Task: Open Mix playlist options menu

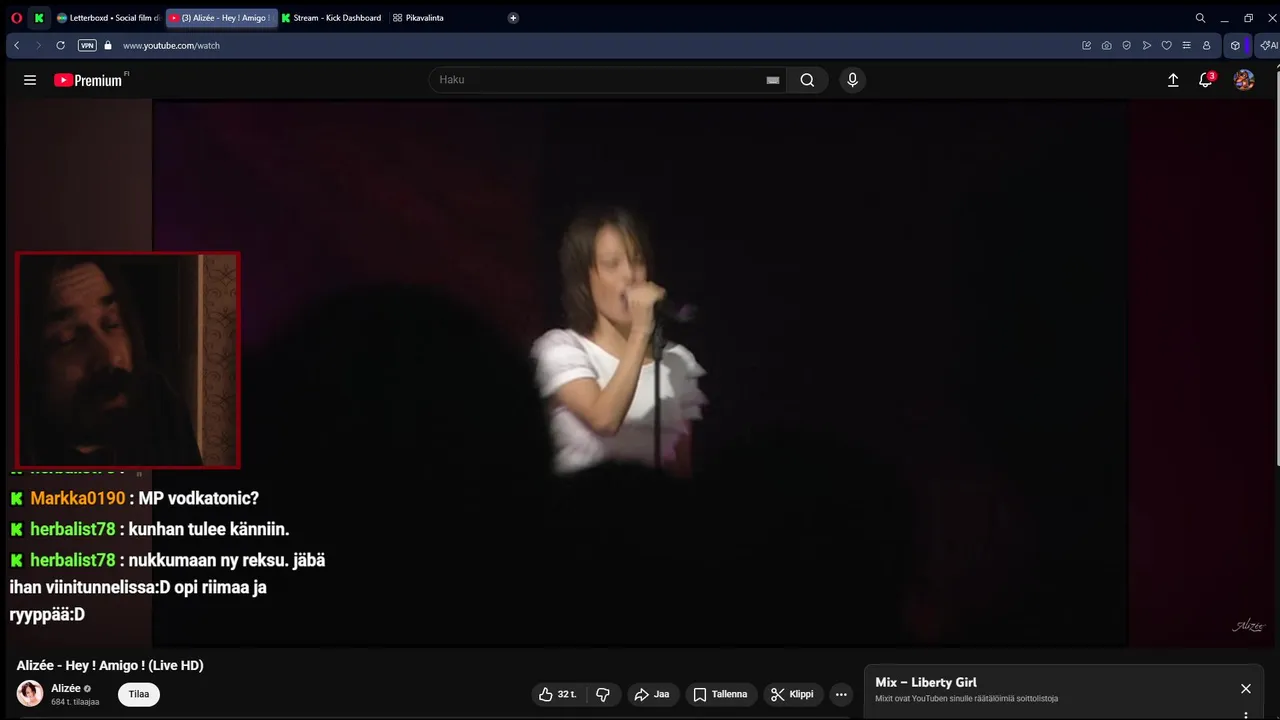Action: point(1246,715)
